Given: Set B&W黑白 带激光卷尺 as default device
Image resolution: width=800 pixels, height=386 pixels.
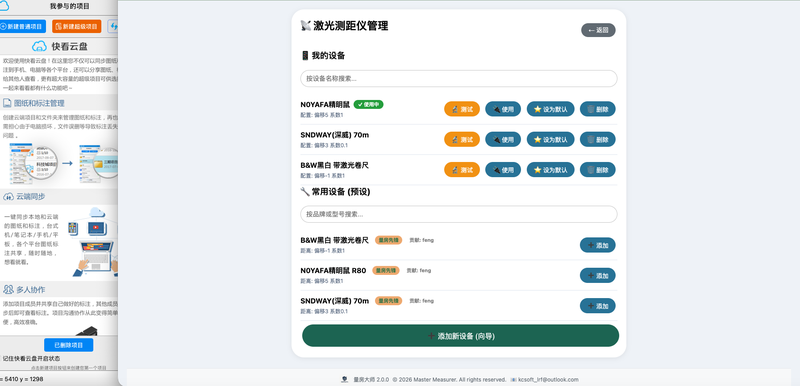Looking at the screenshot, I should coord(551,169).
